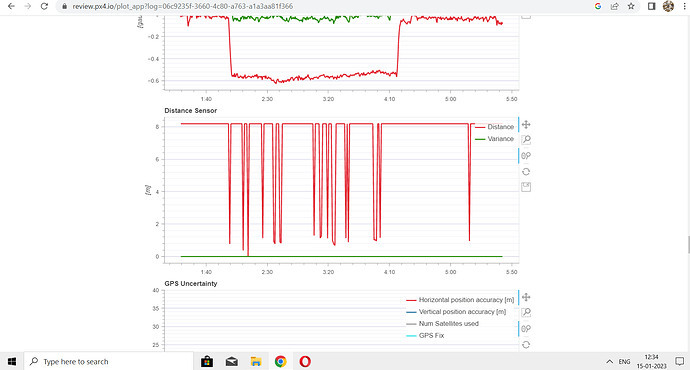Open File Explorer from taskbar
This screenshot has height=370, width=690.
(256, 361)
